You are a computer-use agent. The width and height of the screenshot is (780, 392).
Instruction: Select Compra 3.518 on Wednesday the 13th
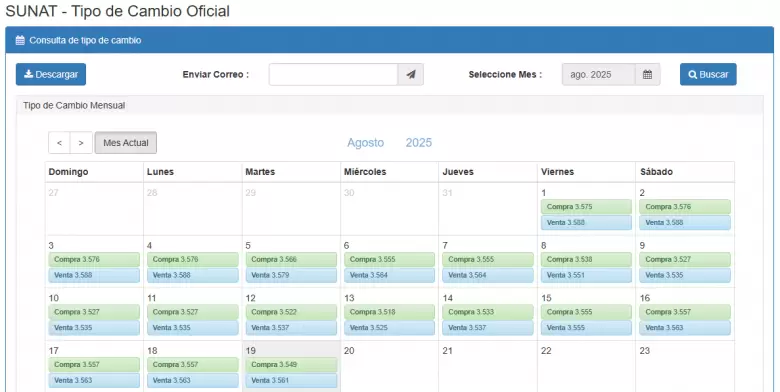[x=389, y=312]
